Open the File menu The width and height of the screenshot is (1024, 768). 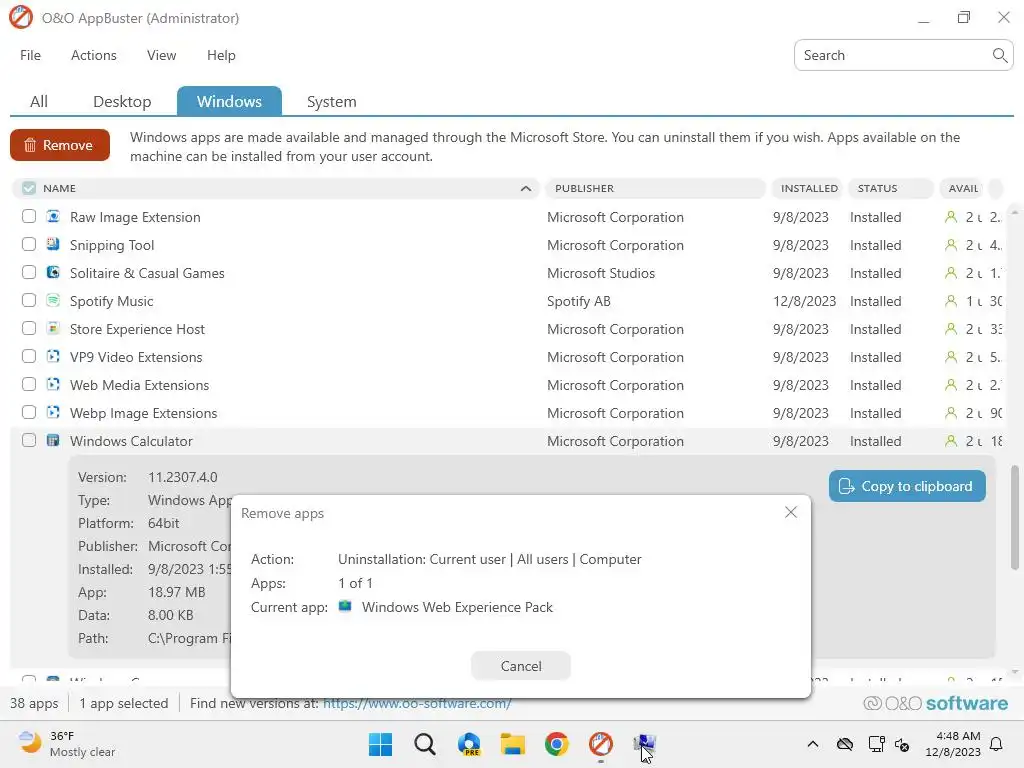click(x=30, y=56)
